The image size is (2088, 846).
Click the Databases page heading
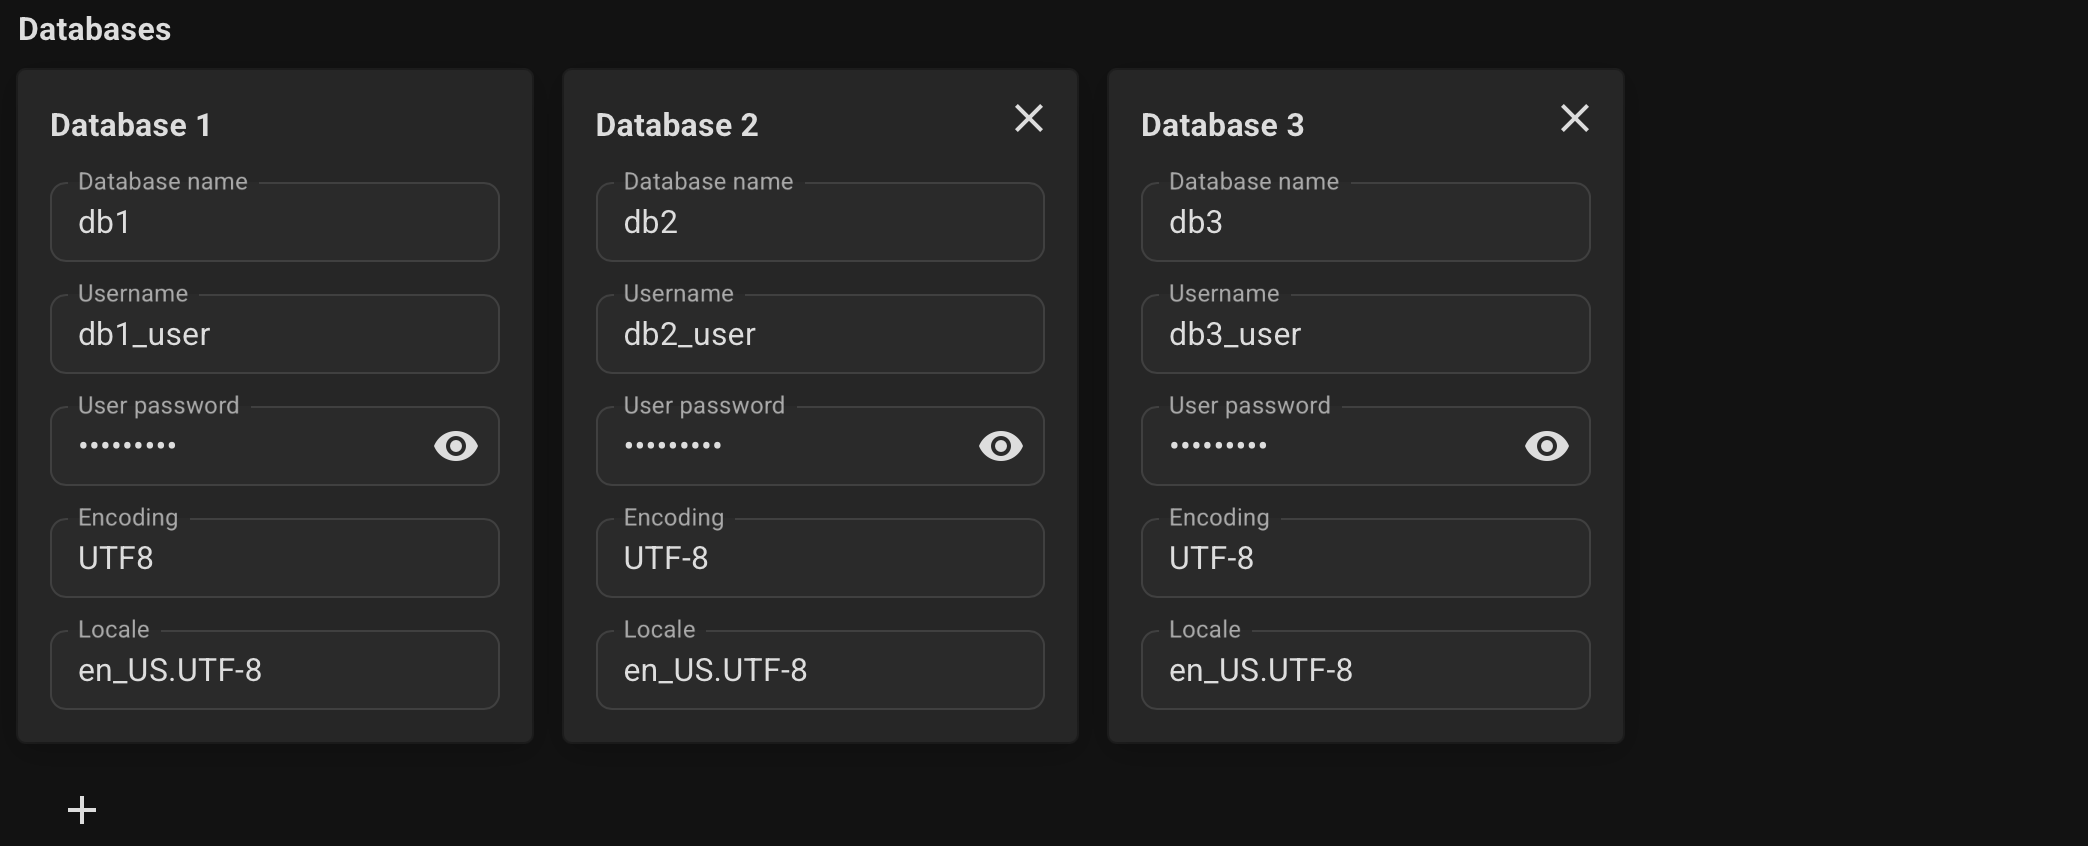coord(95,28)
